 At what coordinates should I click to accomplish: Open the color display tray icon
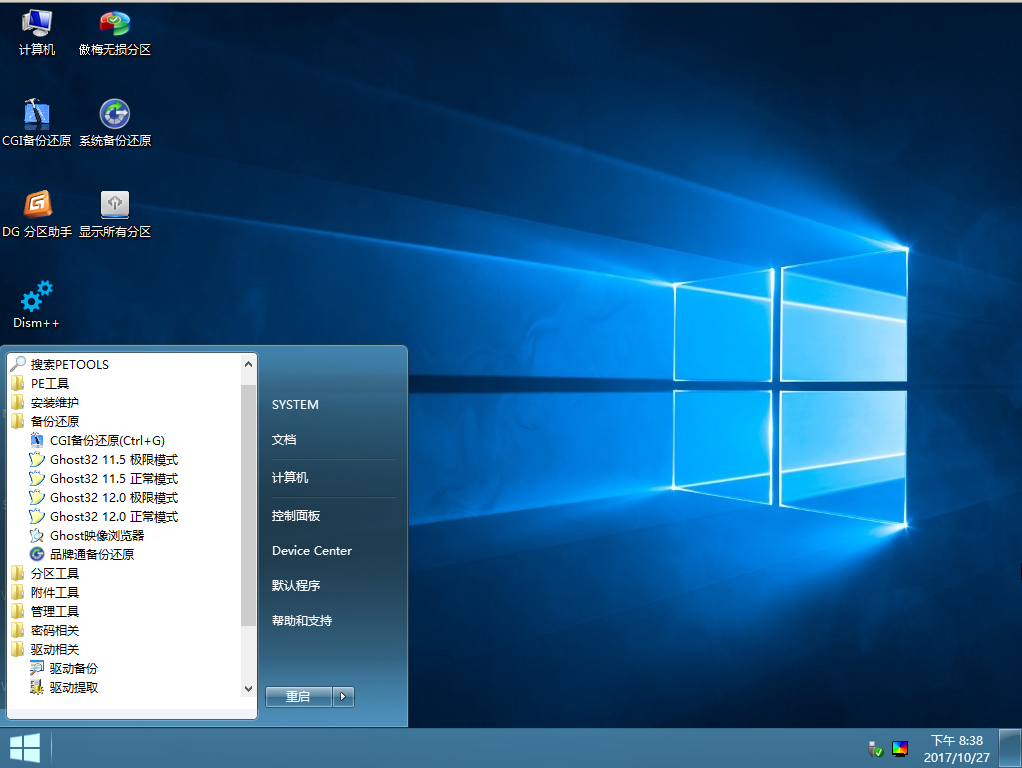coord(900,748)
